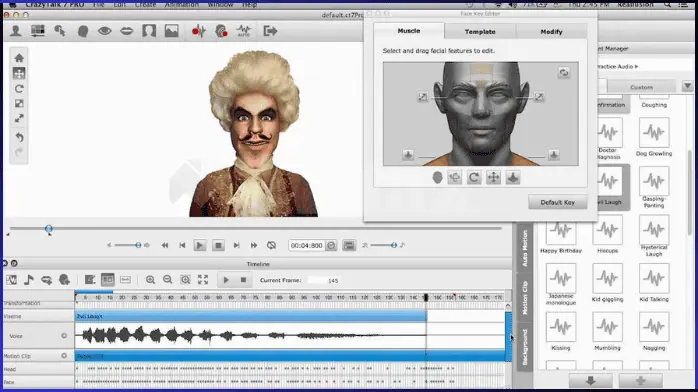Click the face fitting editor icon
Image resolution: width=698 pixels, height=392 pixels.
[x=38, y=31]
